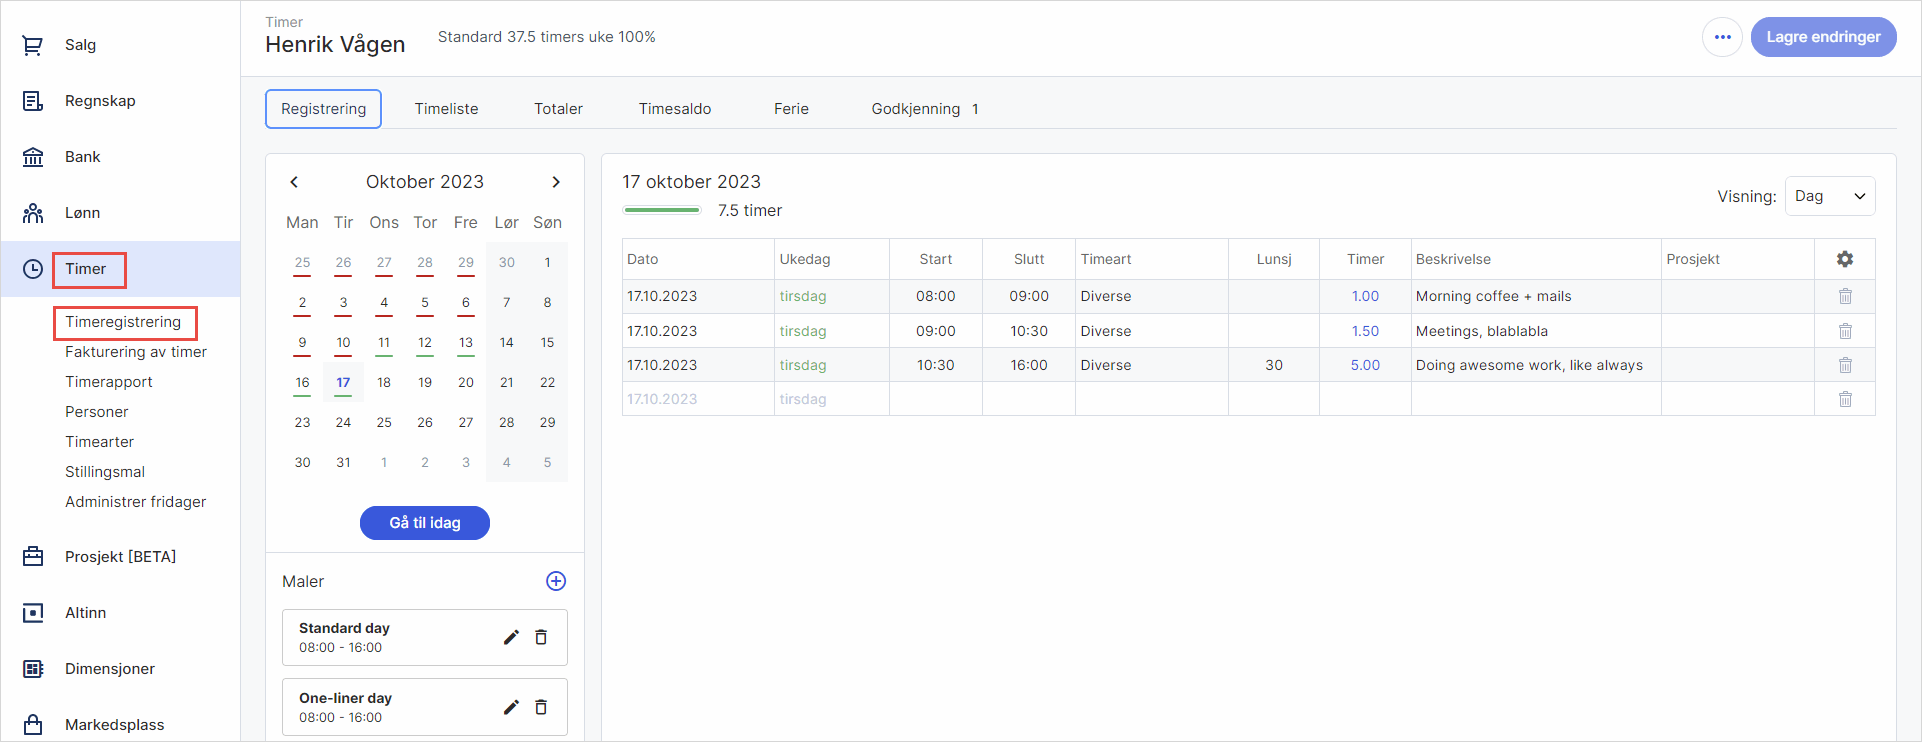Add a new template with plus icon

pyautogui.click(x=556, y=581)
